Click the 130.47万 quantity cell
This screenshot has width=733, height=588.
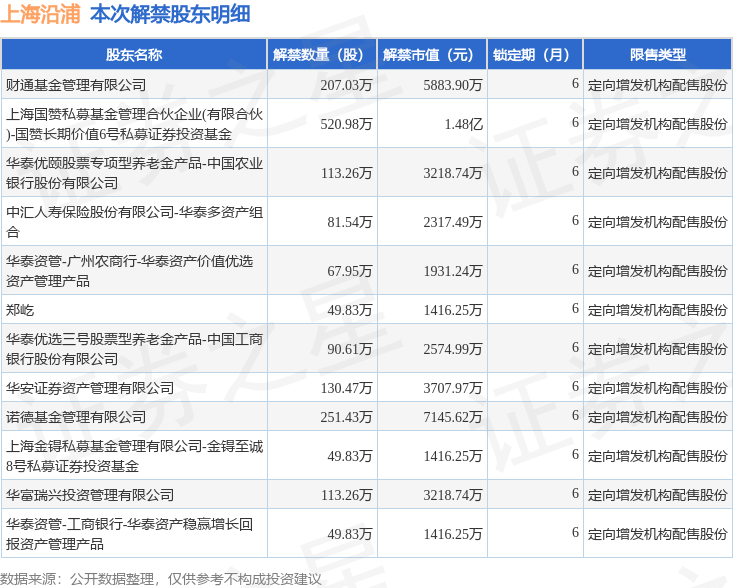[346, 388]
